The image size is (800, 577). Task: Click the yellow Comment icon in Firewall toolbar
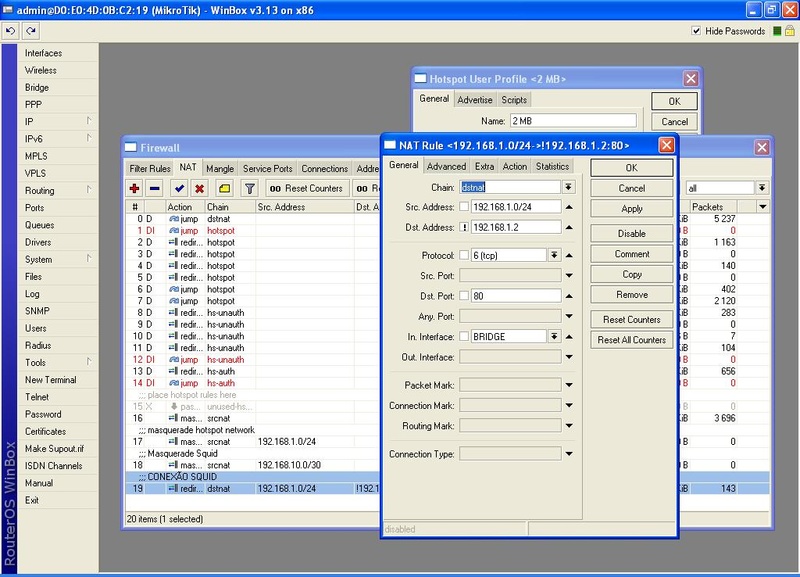click(224, 188)
